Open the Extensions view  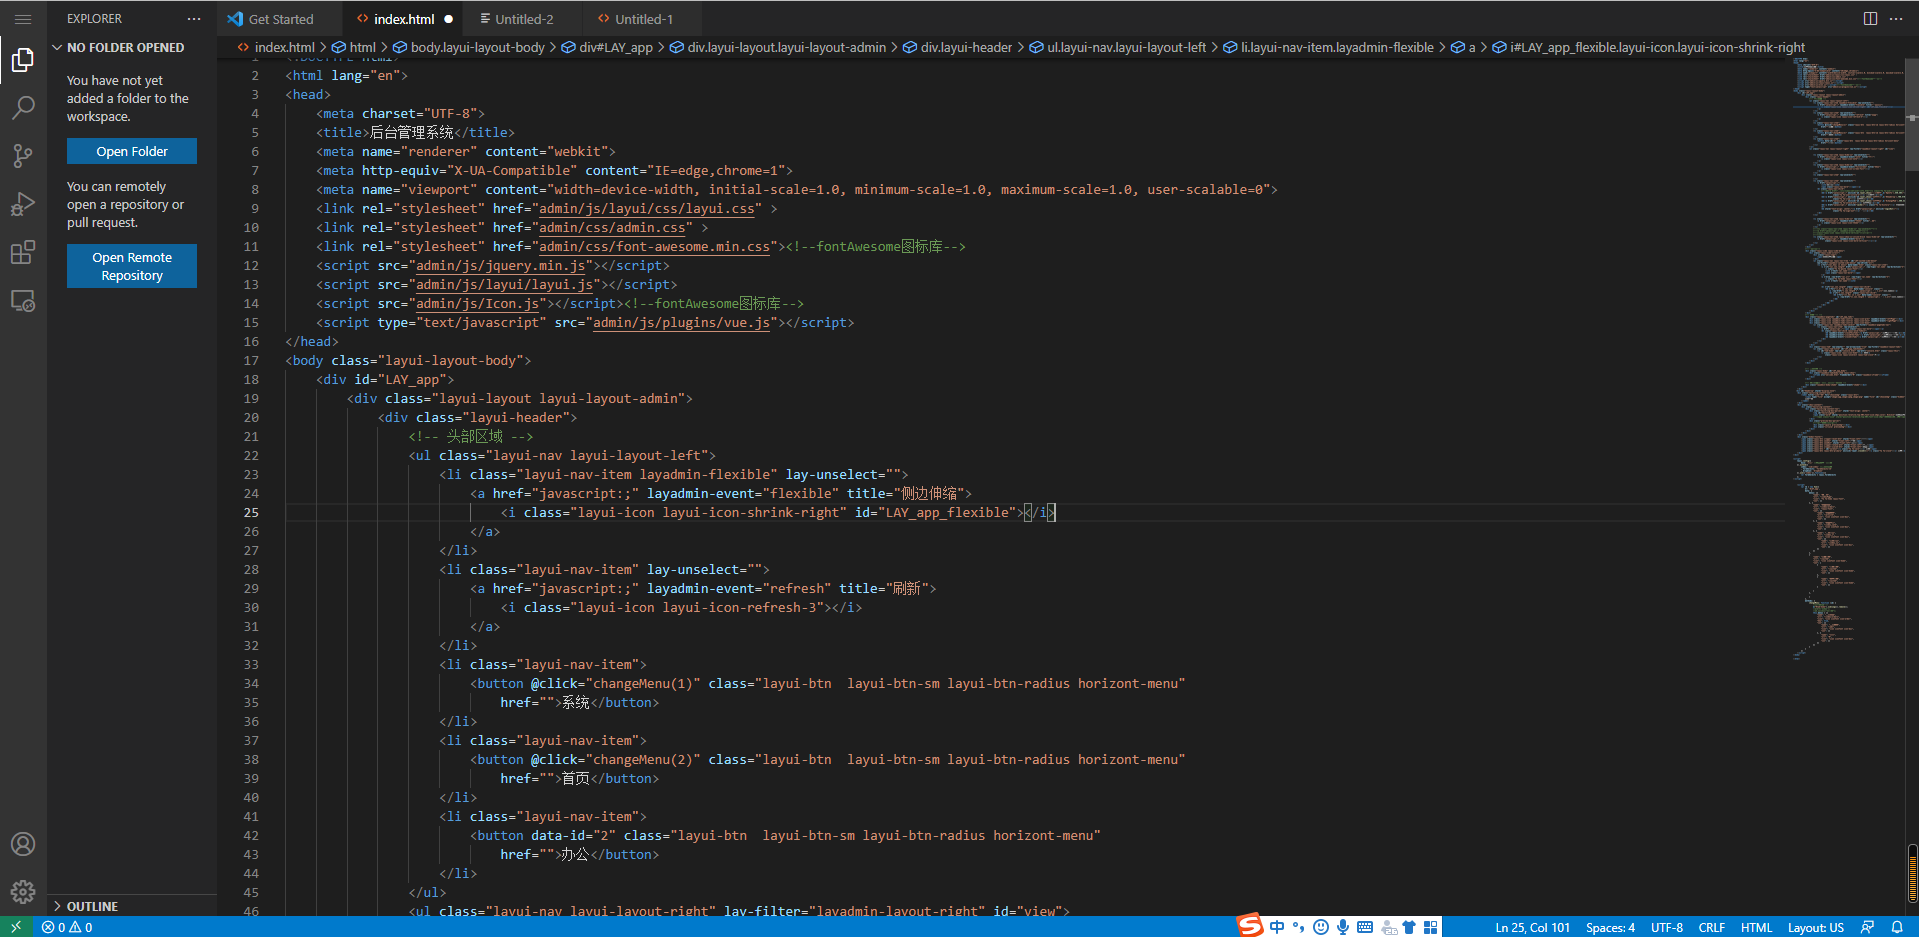pos(23,252)
